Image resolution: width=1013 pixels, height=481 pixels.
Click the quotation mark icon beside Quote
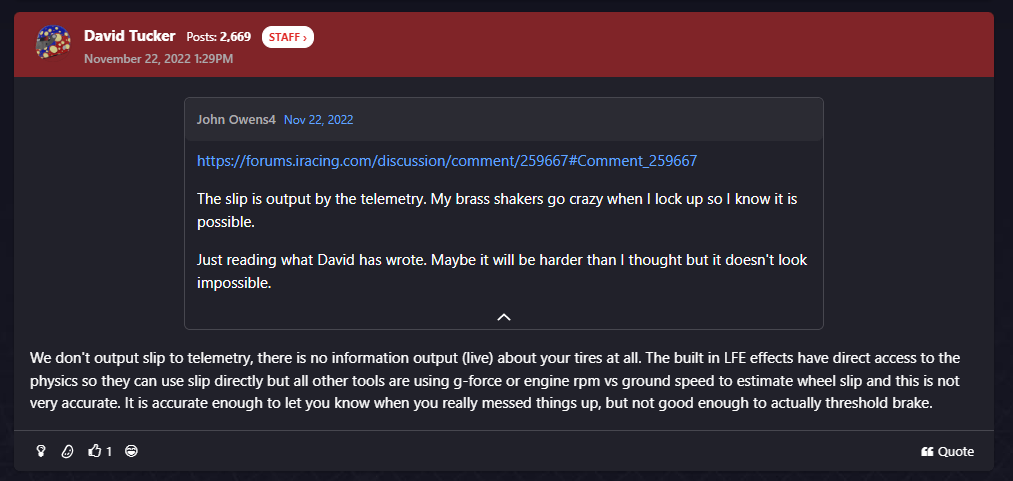pyautogui.click(x=927, y=452)
